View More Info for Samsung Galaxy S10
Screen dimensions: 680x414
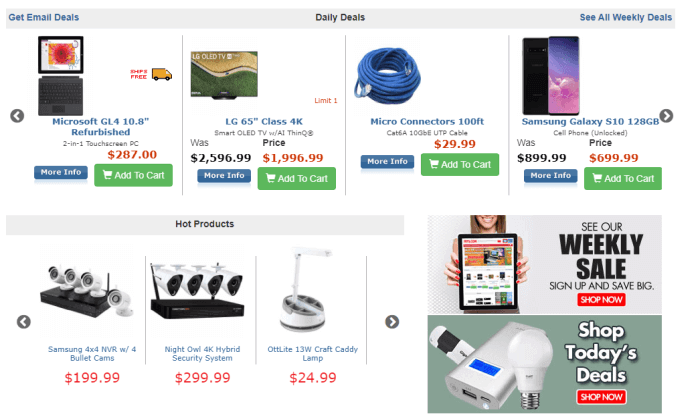pos(551,176)
